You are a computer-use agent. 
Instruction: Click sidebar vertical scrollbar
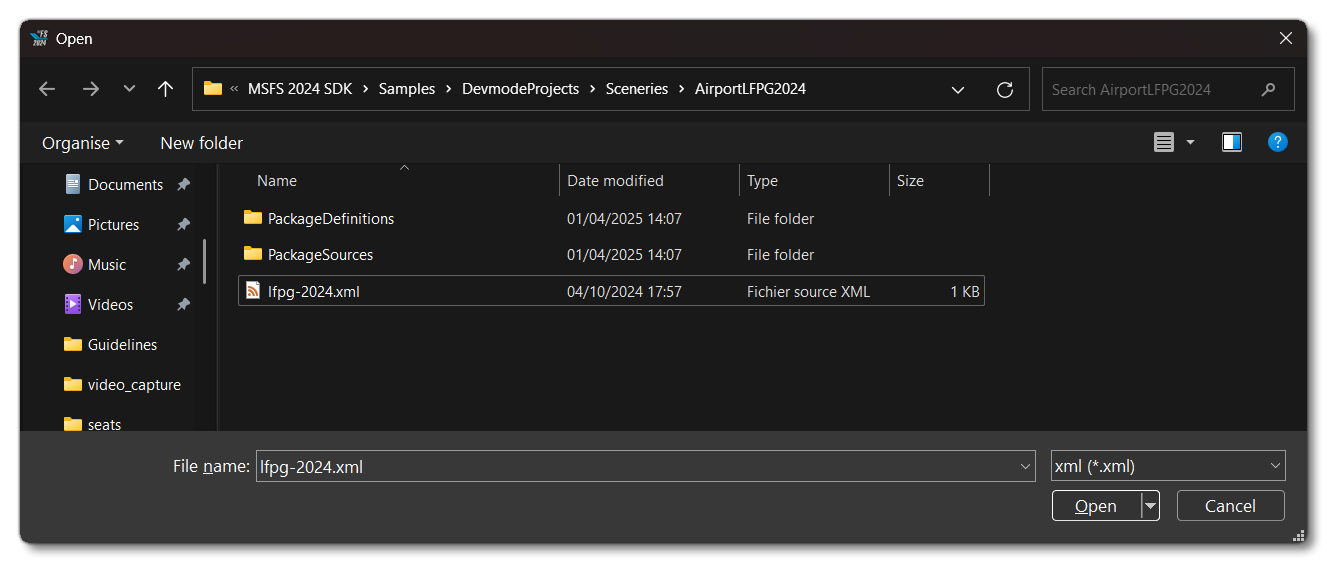pyautogui.click(x=204, y=261)
